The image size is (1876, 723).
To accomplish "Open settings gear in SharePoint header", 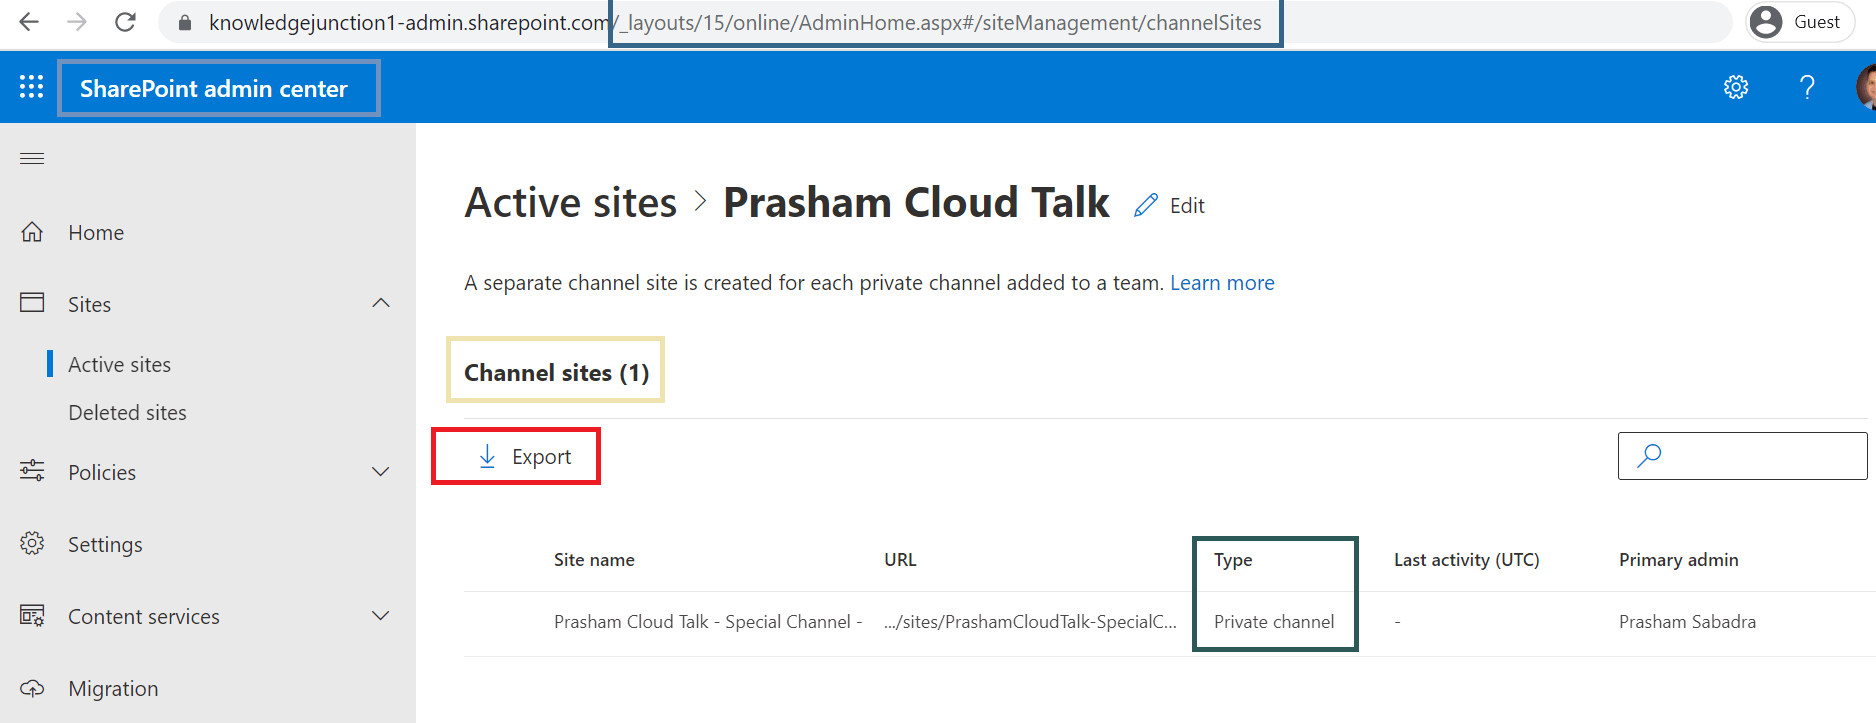I will pos(1736,87).
